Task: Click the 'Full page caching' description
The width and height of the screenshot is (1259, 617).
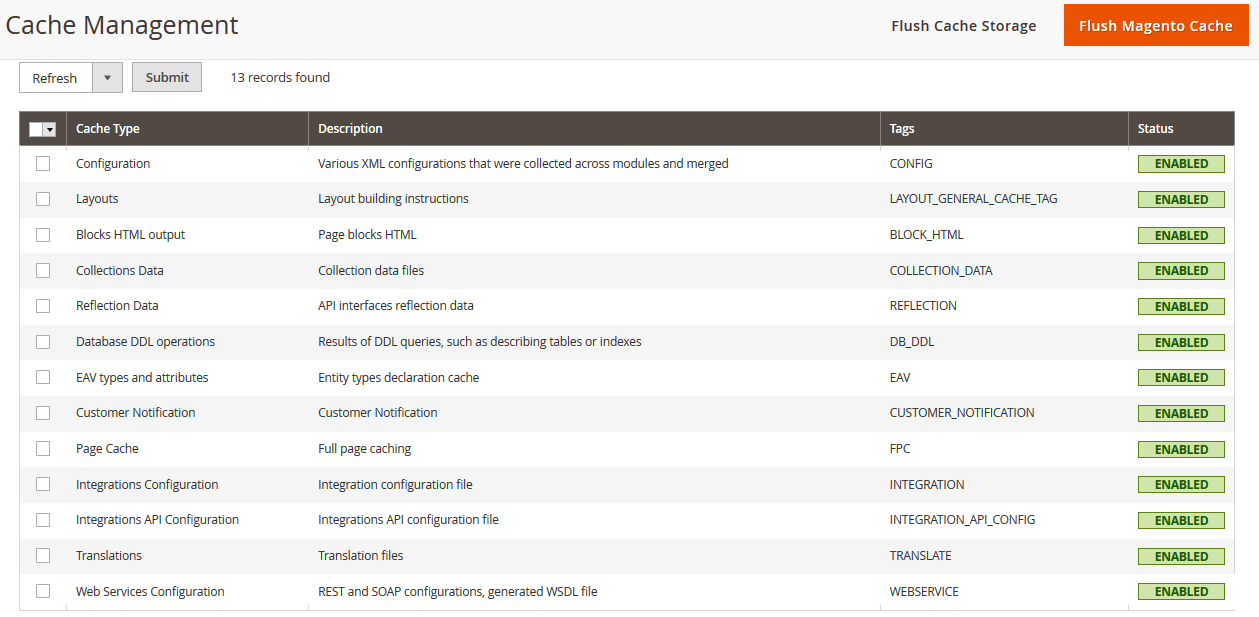Action: click(365, 449)
